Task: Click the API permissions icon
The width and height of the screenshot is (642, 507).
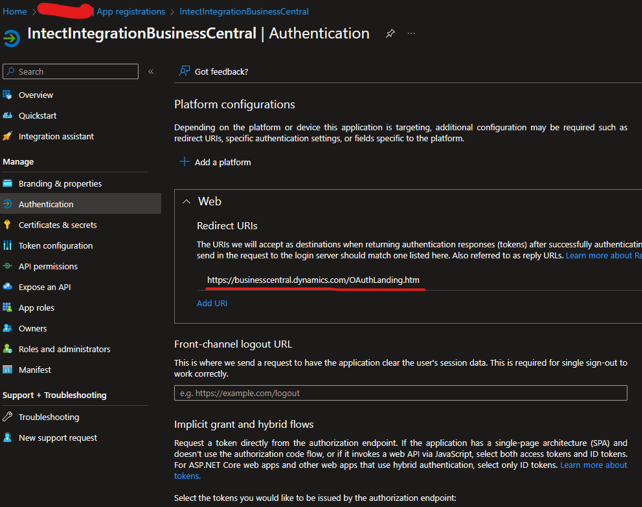Action: [7, 266]
